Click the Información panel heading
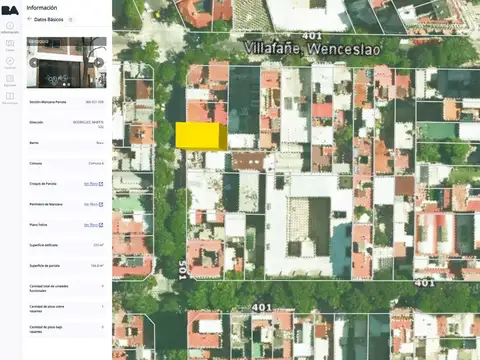Viewport: 480px width, 360px height. (x=42, y=8)
